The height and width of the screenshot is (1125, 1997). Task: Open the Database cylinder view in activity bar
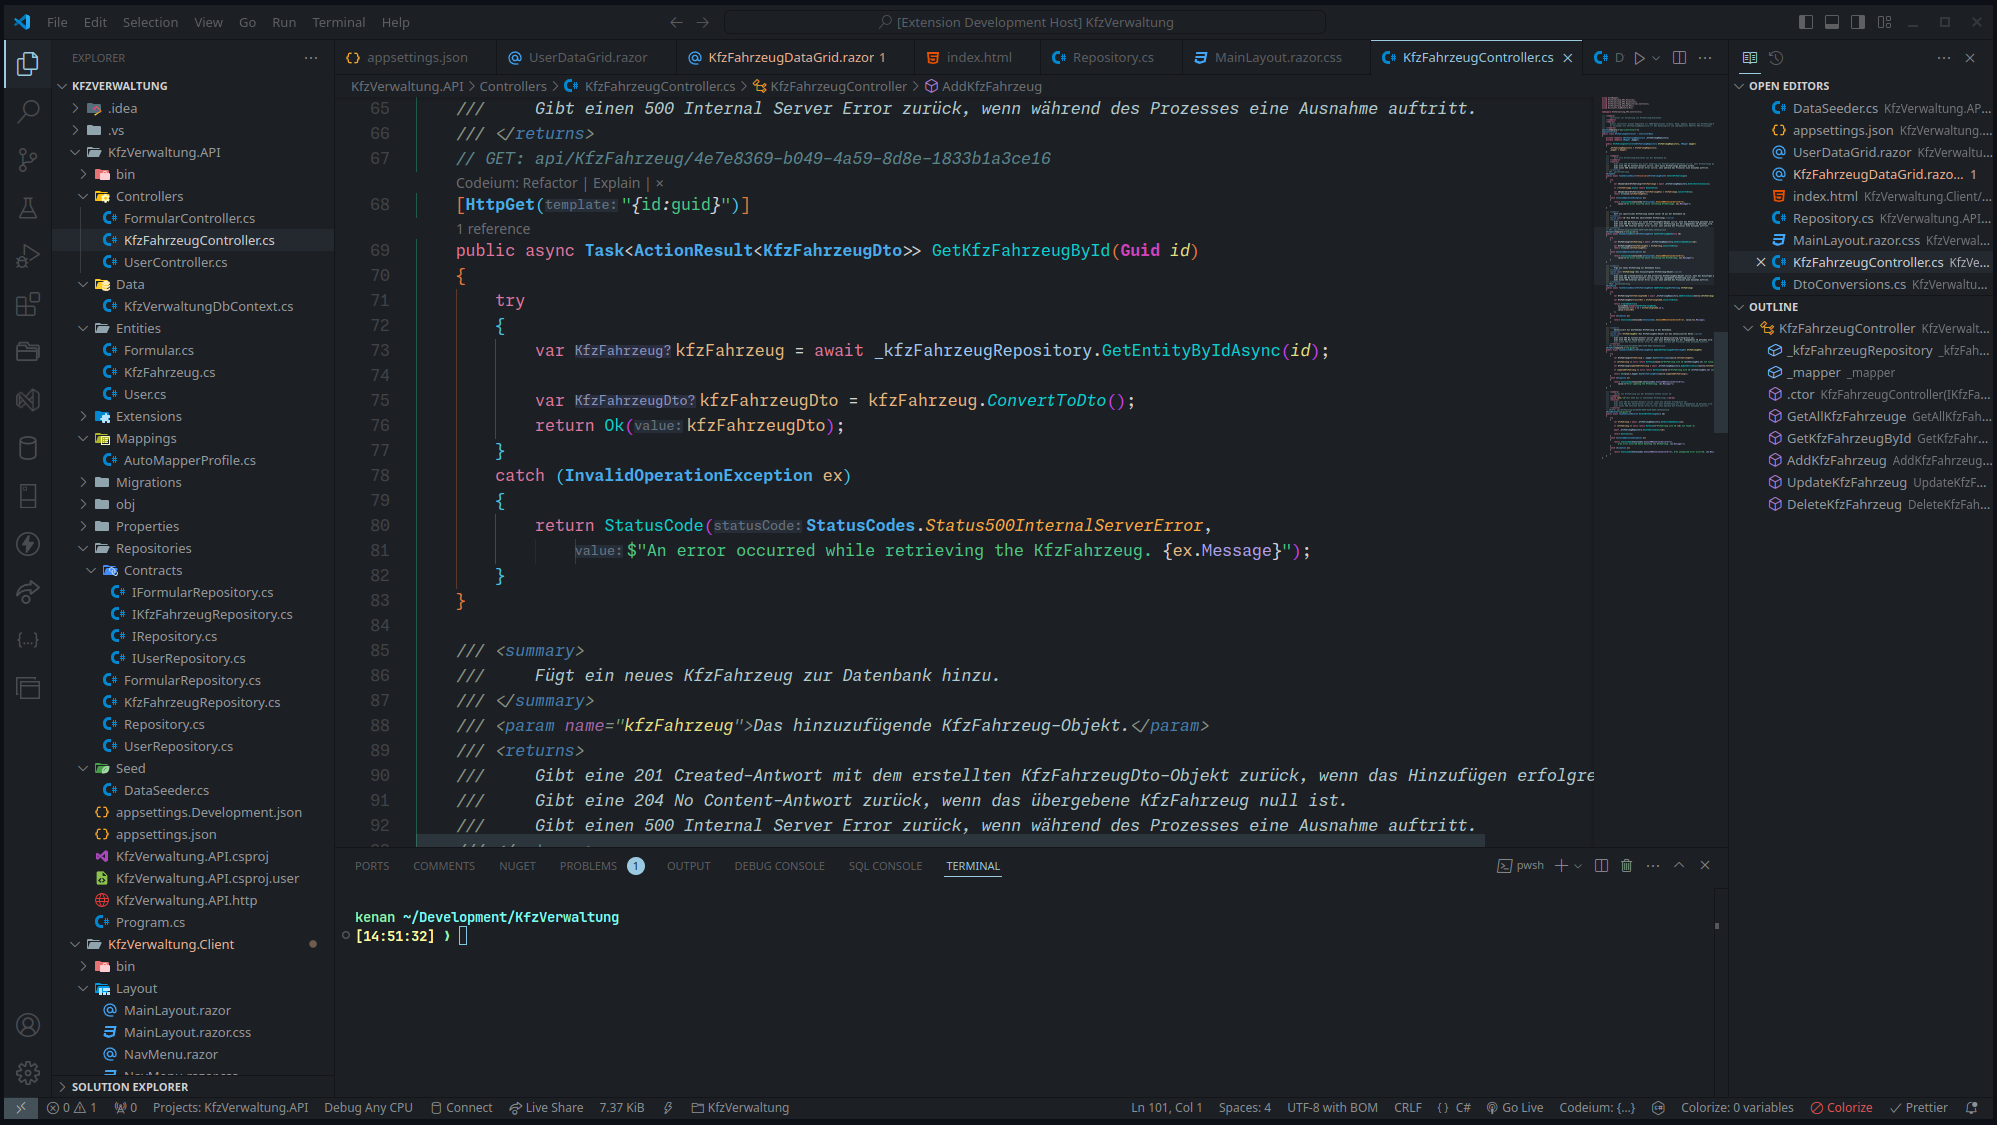point(28,448)
